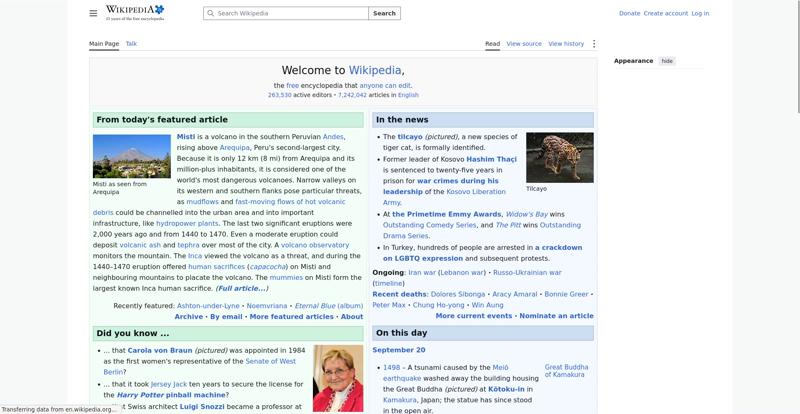Open the mudflows link

(x=202, y=202)
